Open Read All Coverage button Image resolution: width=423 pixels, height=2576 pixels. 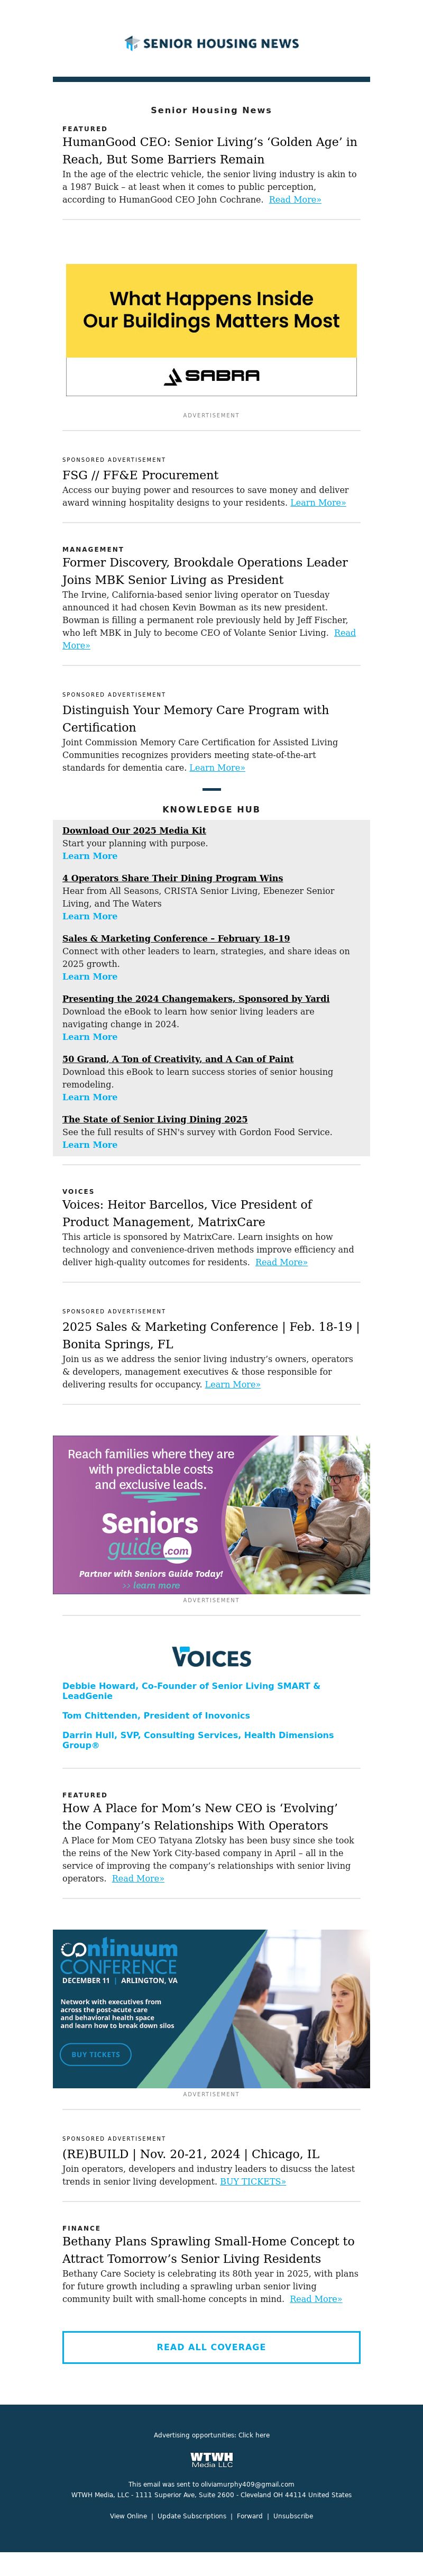(211, 2346)
